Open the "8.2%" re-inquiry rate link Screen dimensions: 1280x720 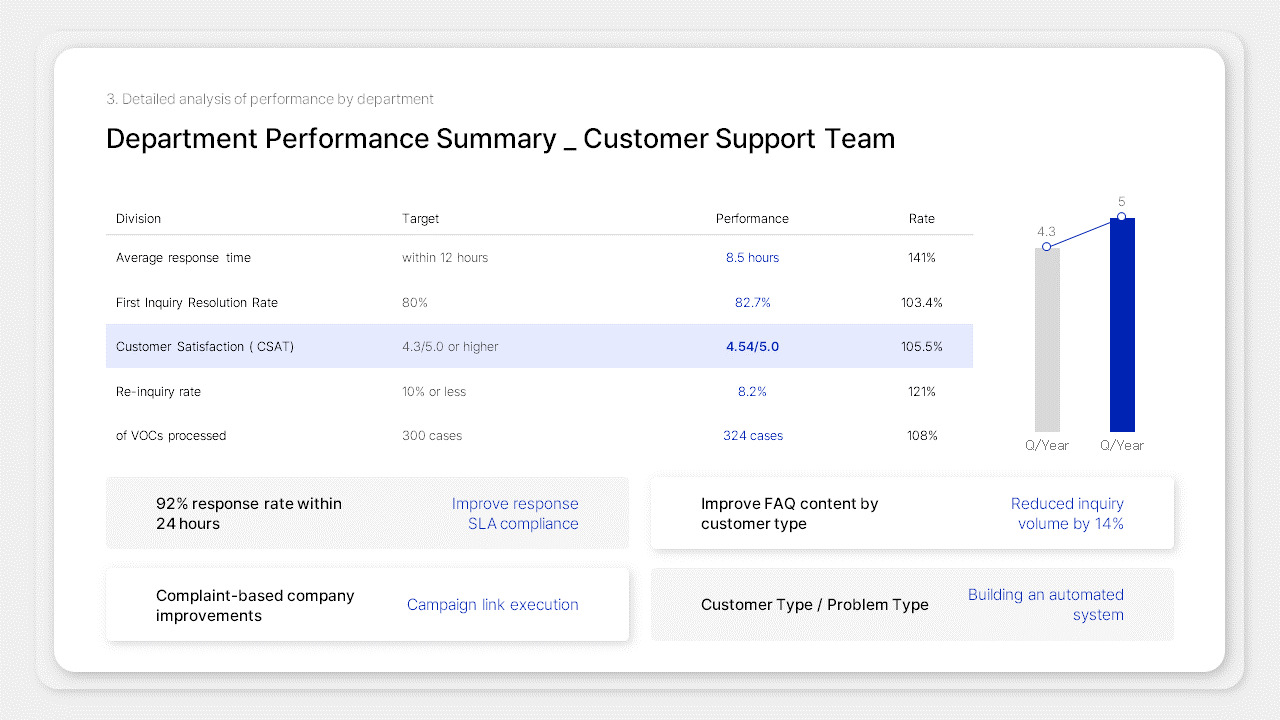coord(752,391)
